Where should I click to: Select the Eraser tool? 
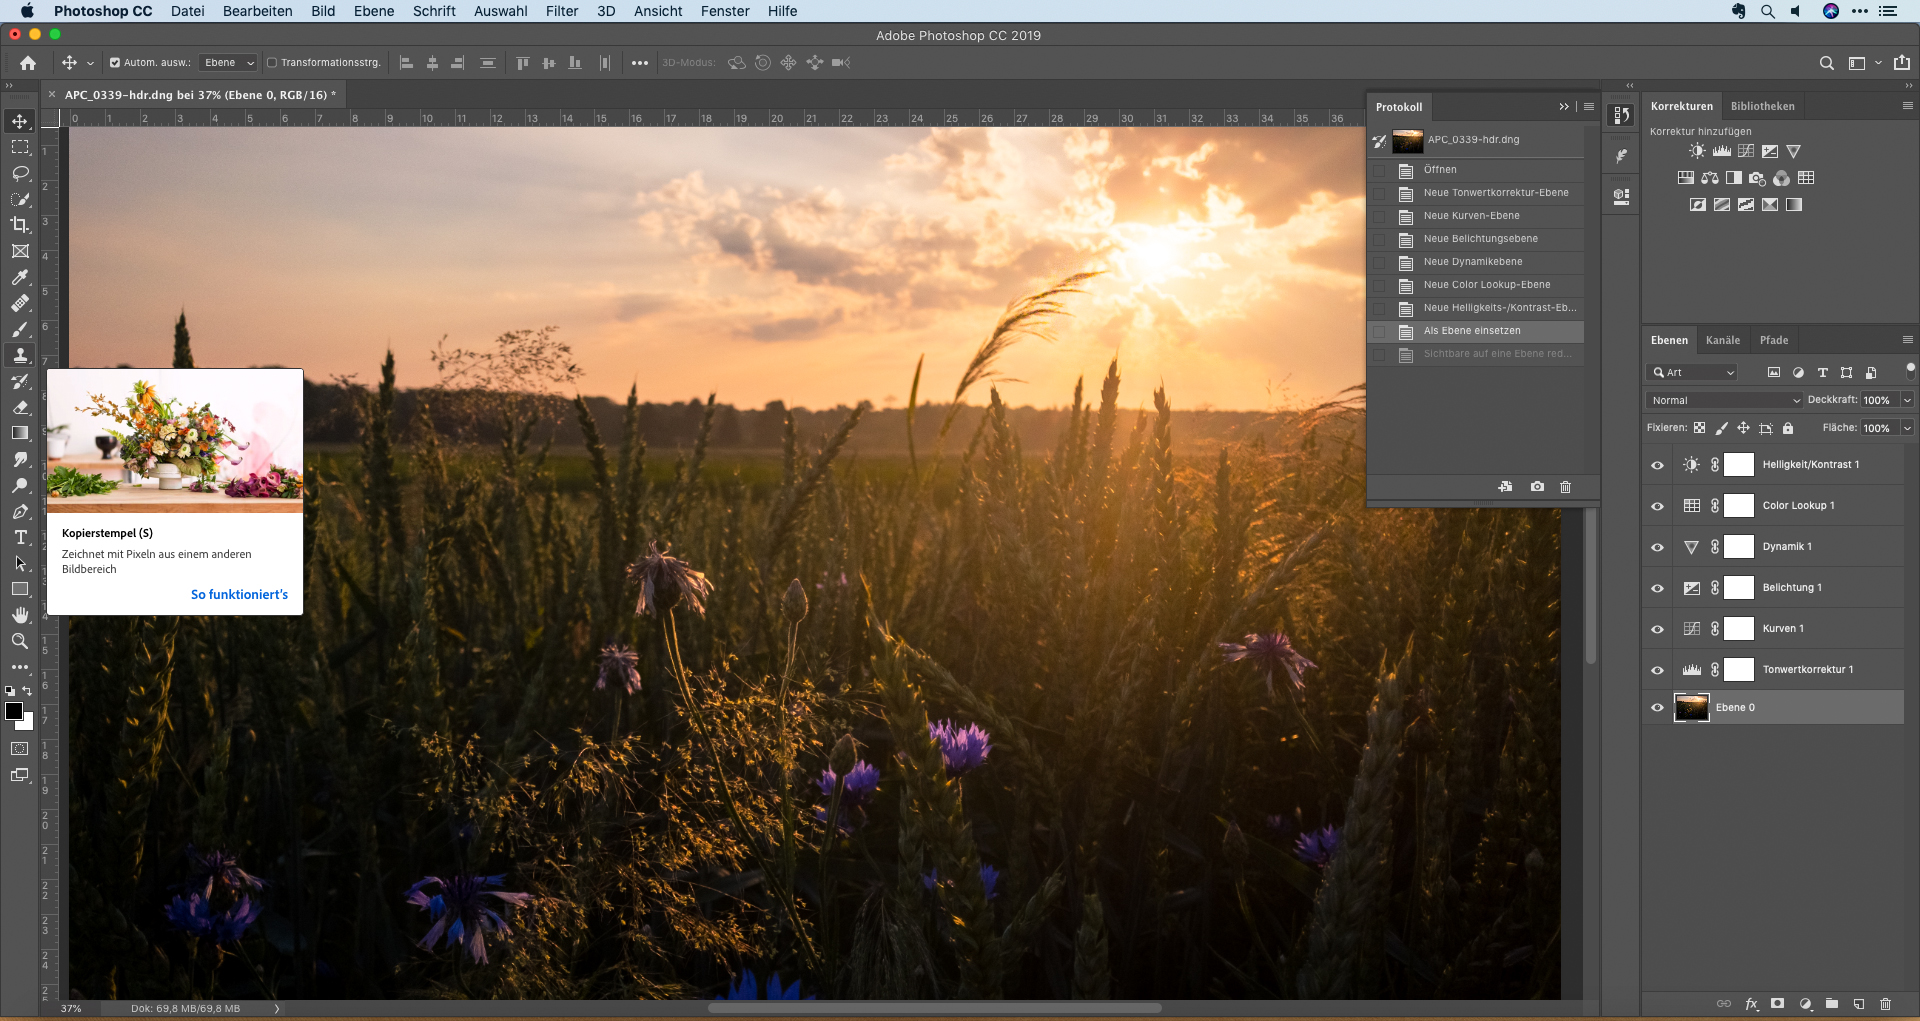20,407
